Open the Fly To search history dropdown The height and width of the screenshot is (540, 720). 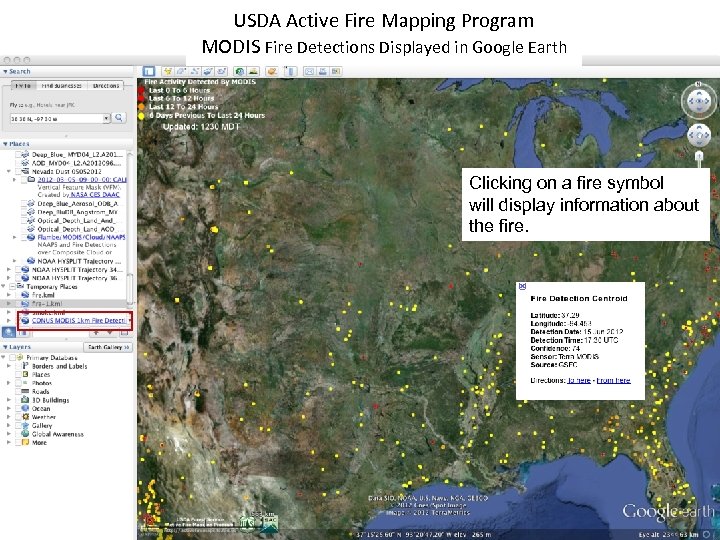[x=106, y=118]
